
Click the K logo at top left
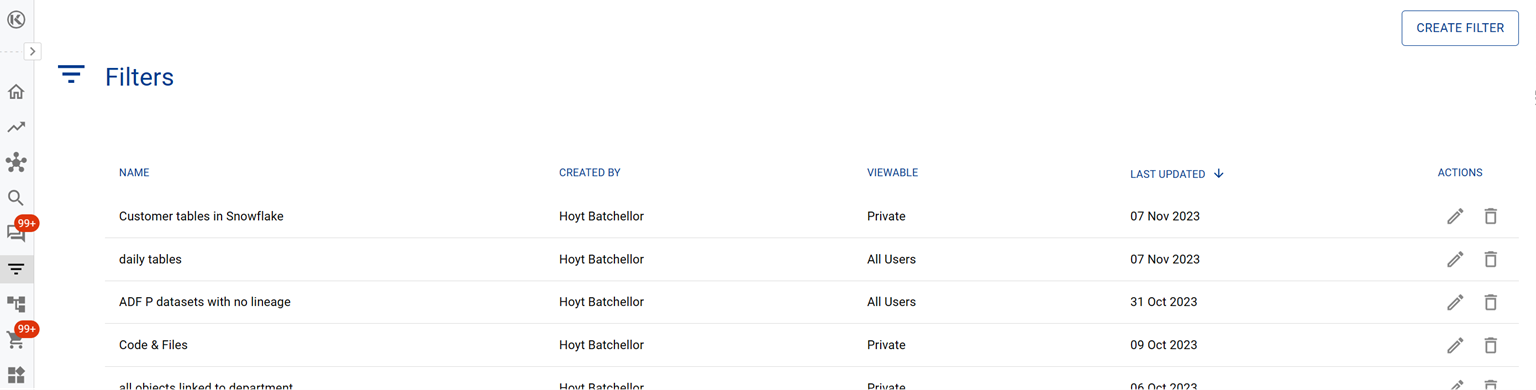pos(16,19)
